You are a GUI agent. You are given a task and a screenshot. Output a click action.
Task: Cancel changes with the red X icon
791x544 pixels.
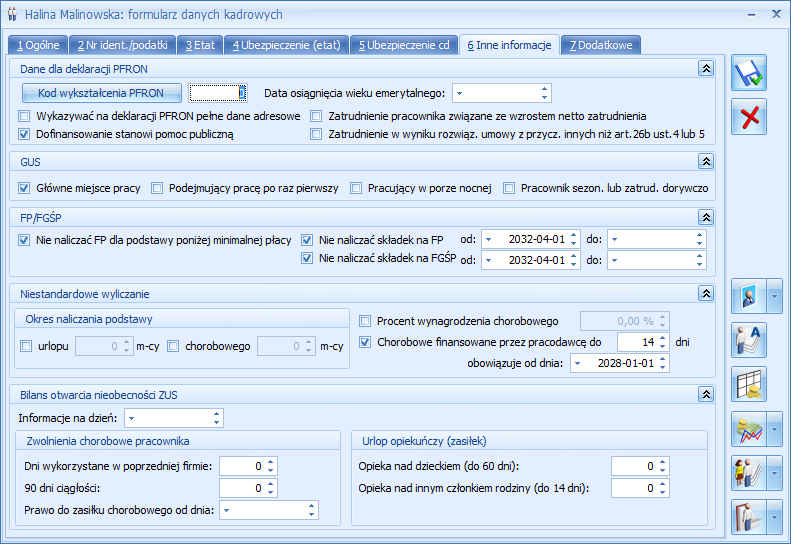pos(749,117)
